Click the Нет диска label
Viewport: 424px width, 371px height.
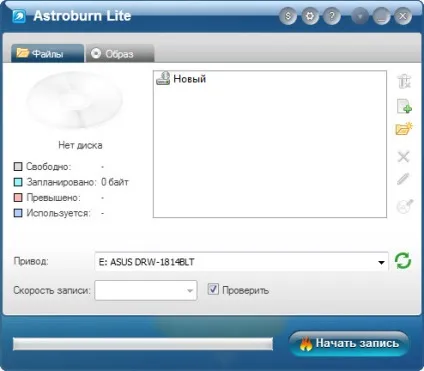pos(80,145)
